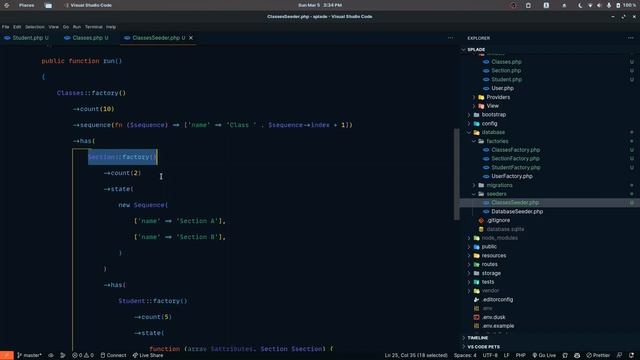Click Ln 25, Col 35 cursor position
This screenshot has height=360, width=640.
[416, 355]
